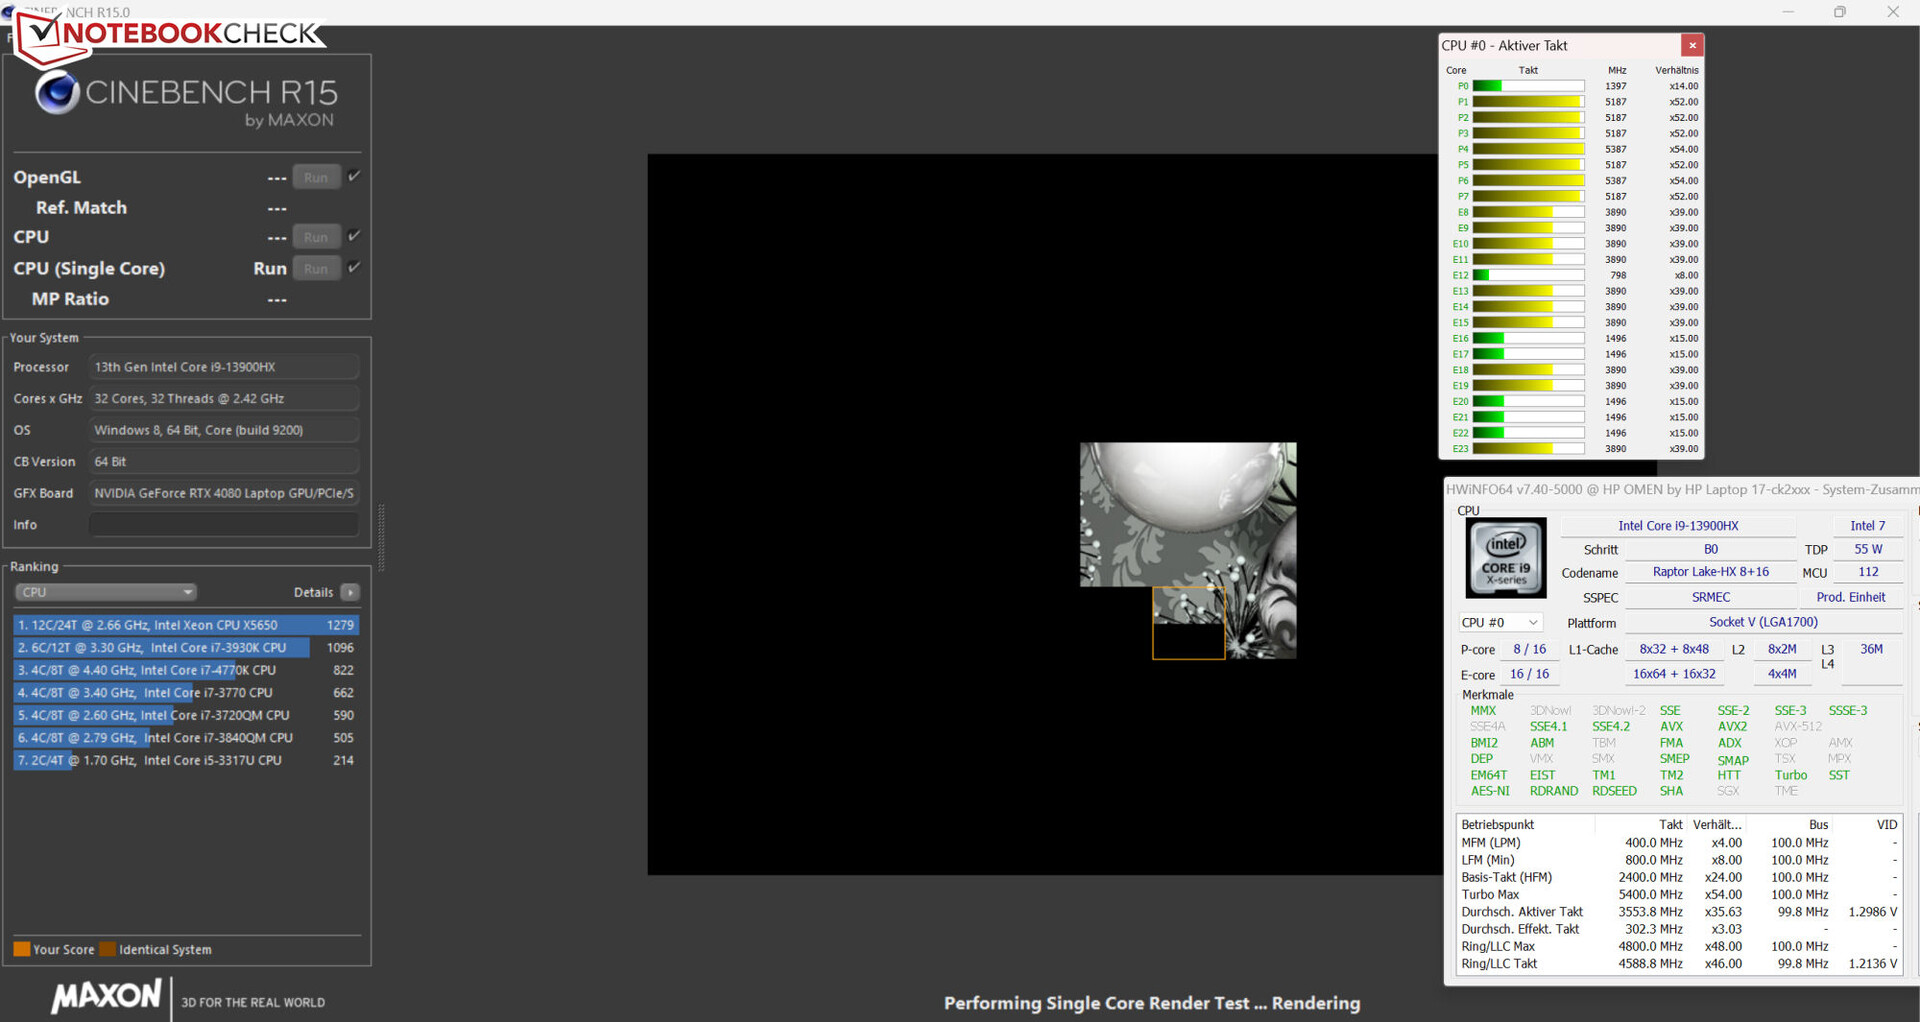Click the Run button for CPU (Single Core)
This screenshot has width=1920, height=1022.
[316, 268]
